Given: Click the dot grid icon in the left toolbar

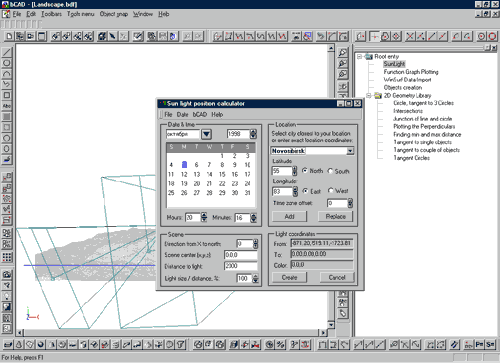Looking at the screenshot, I should click(x=7, y=257).
